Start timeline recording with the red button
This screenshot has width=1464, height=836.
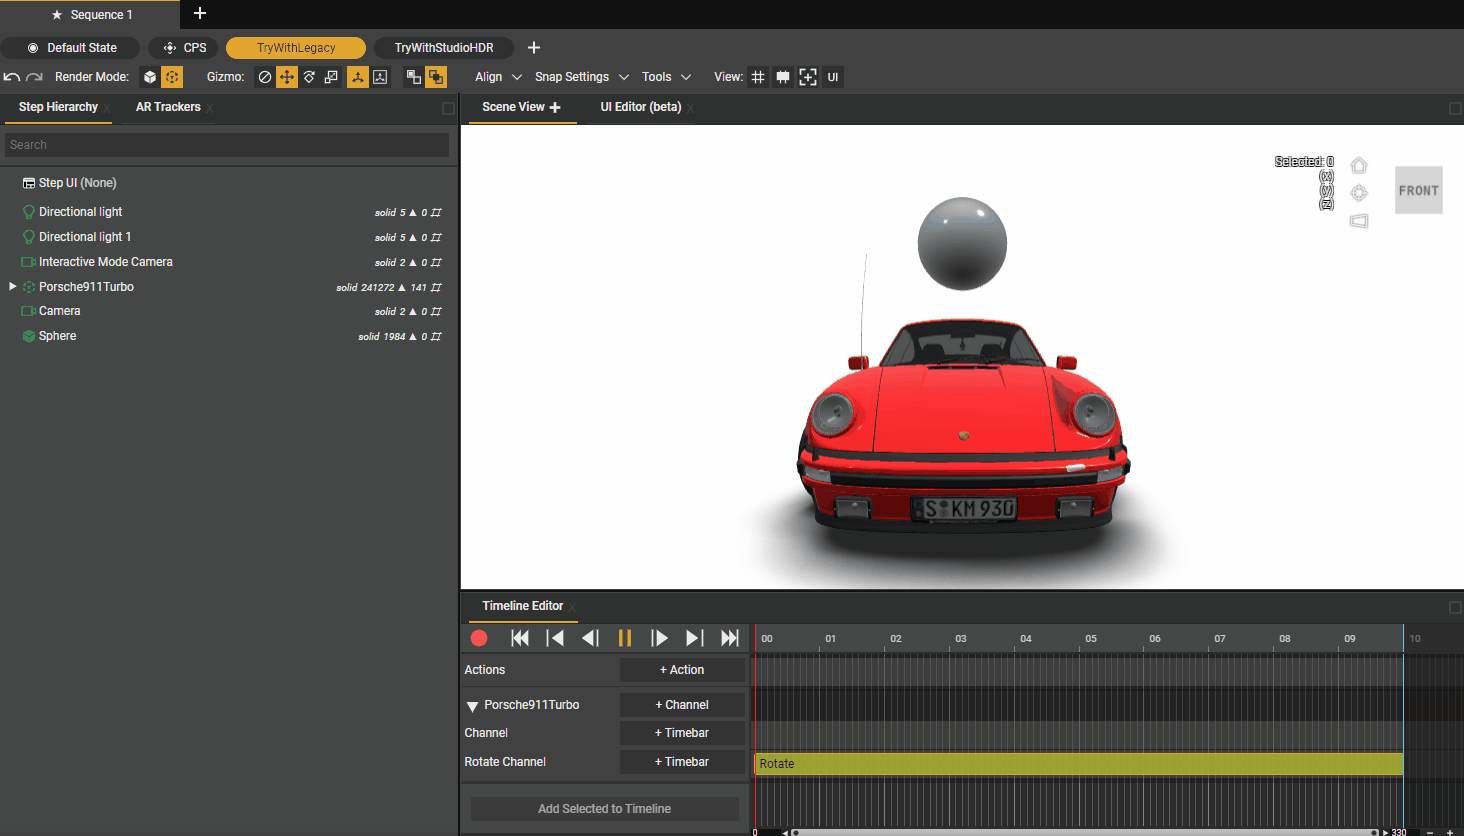tap(479, 638)
